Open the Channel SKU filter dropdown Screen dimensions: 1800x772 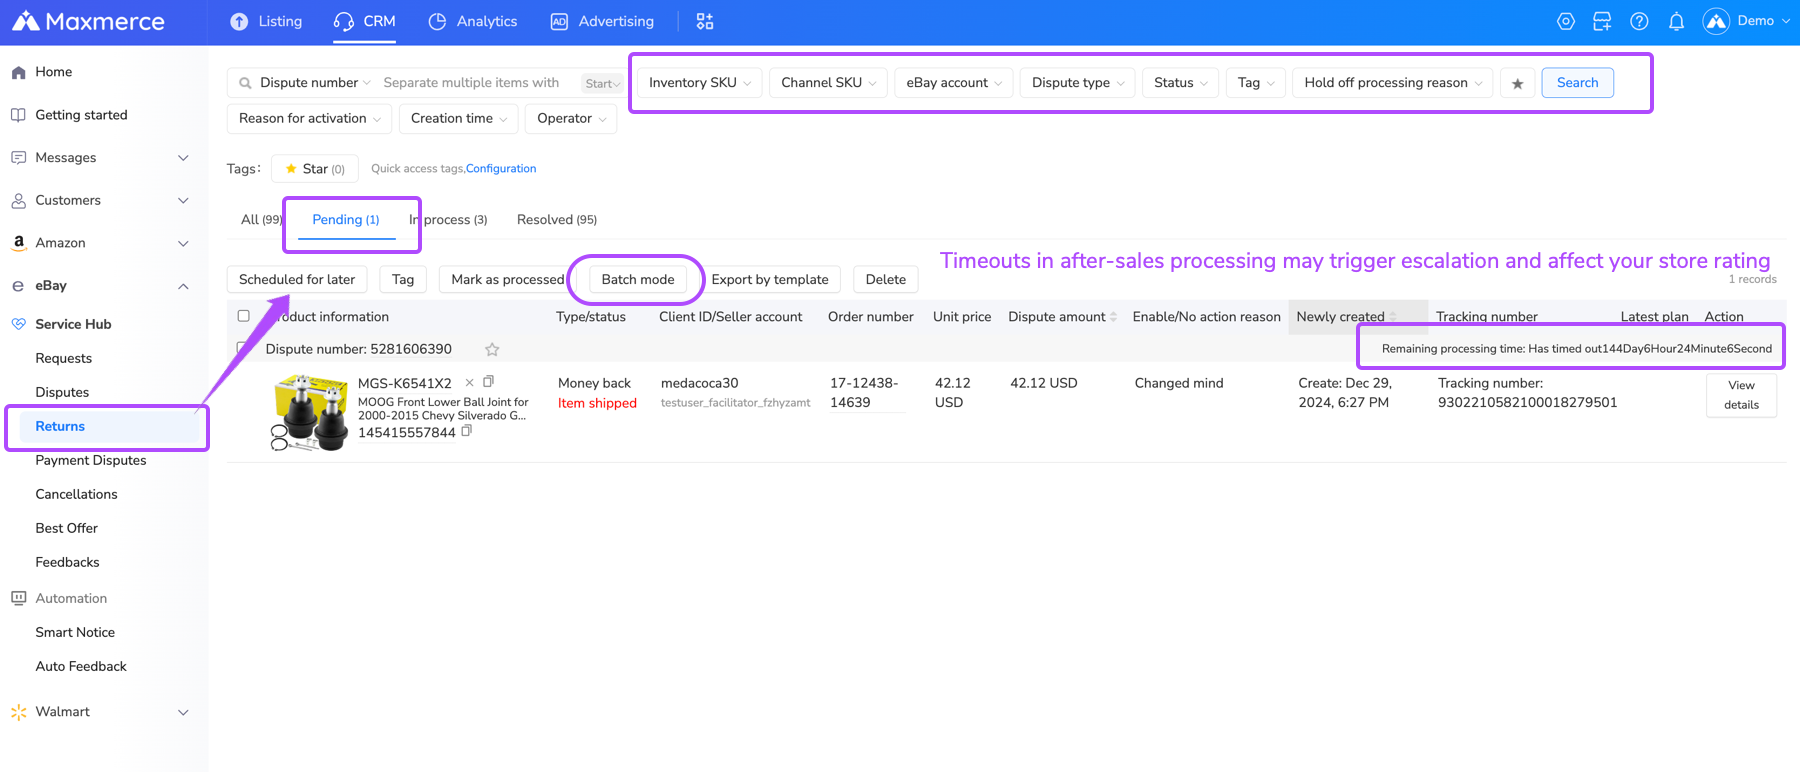(x=828, y=83)
